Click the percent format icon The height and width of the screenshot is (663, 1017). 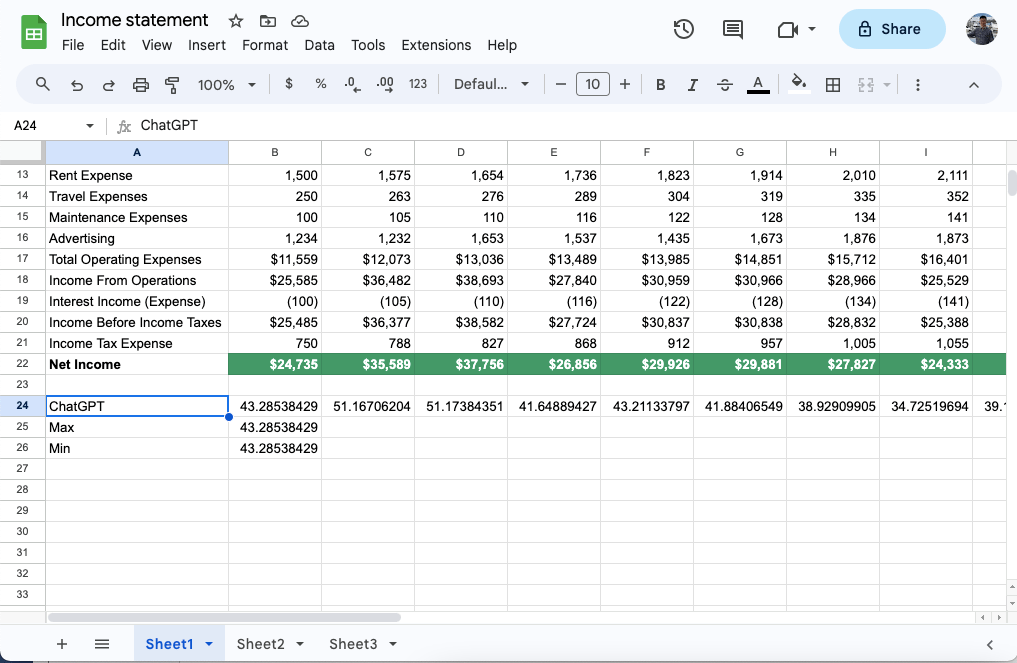click(321, 84)
